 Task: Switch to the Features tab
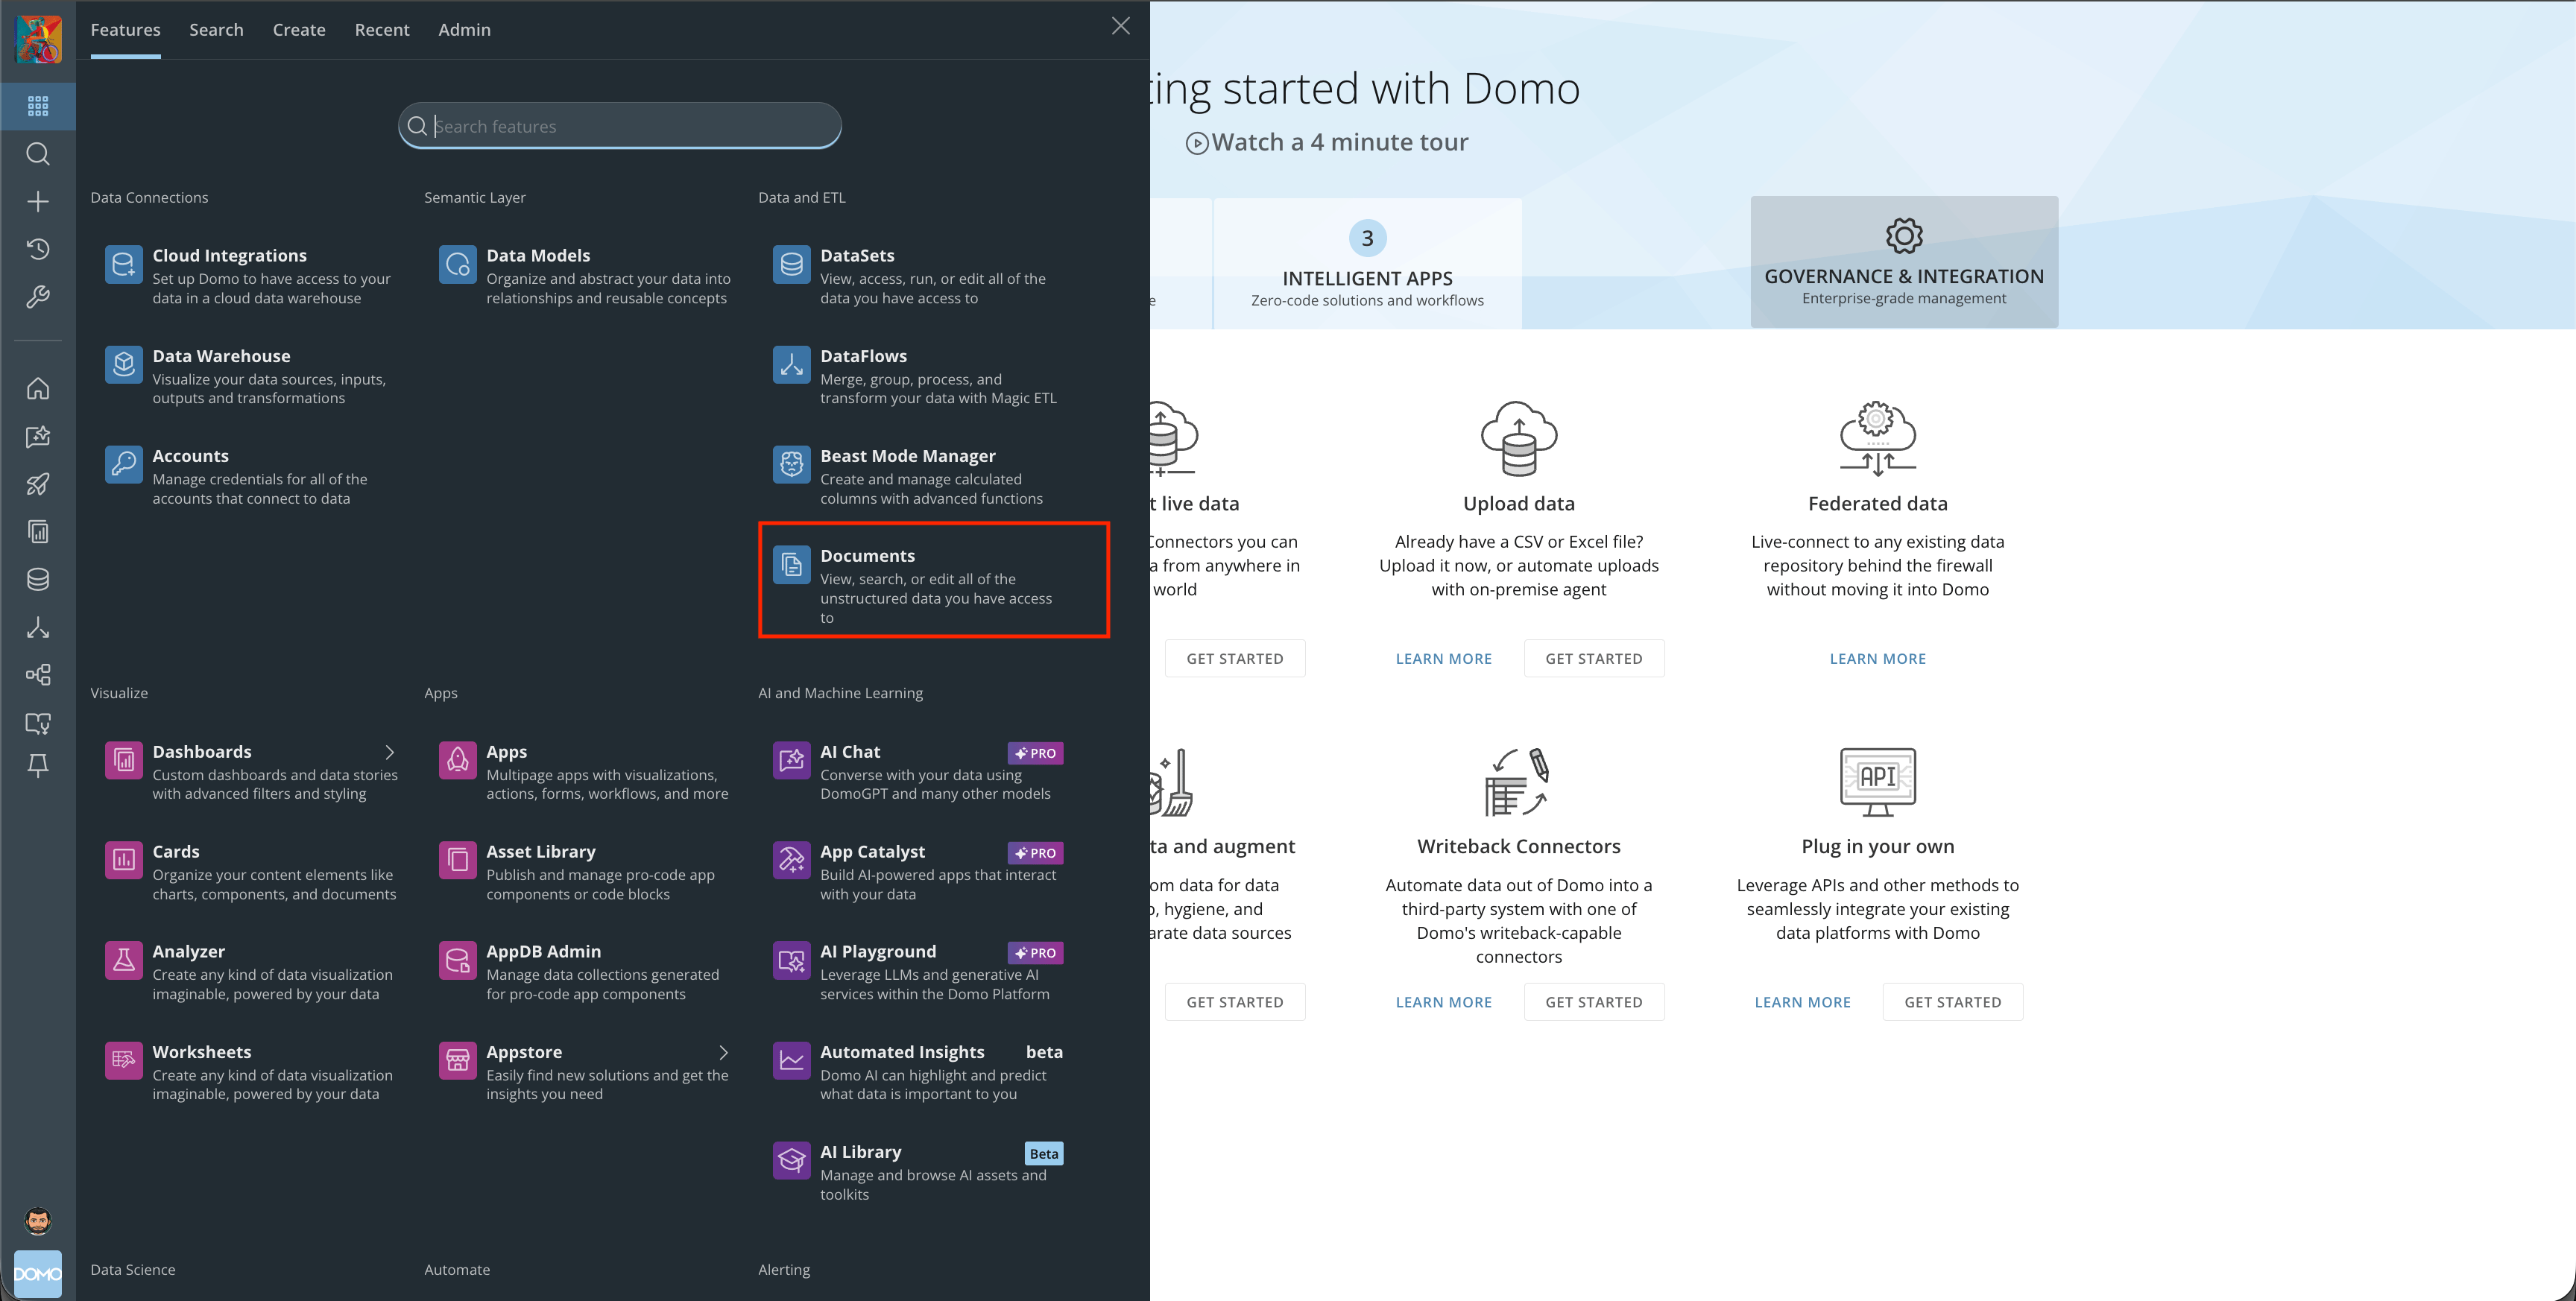click(125, 30)
